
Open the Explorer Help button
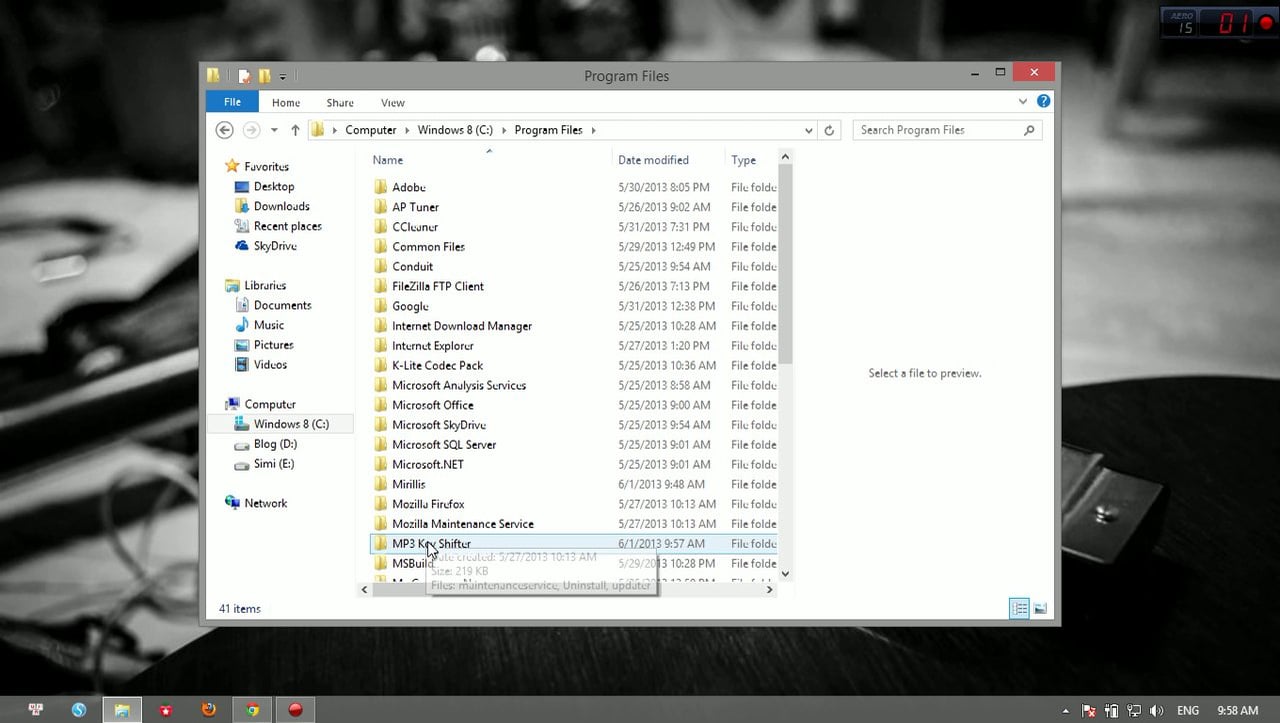(1043, 102)
